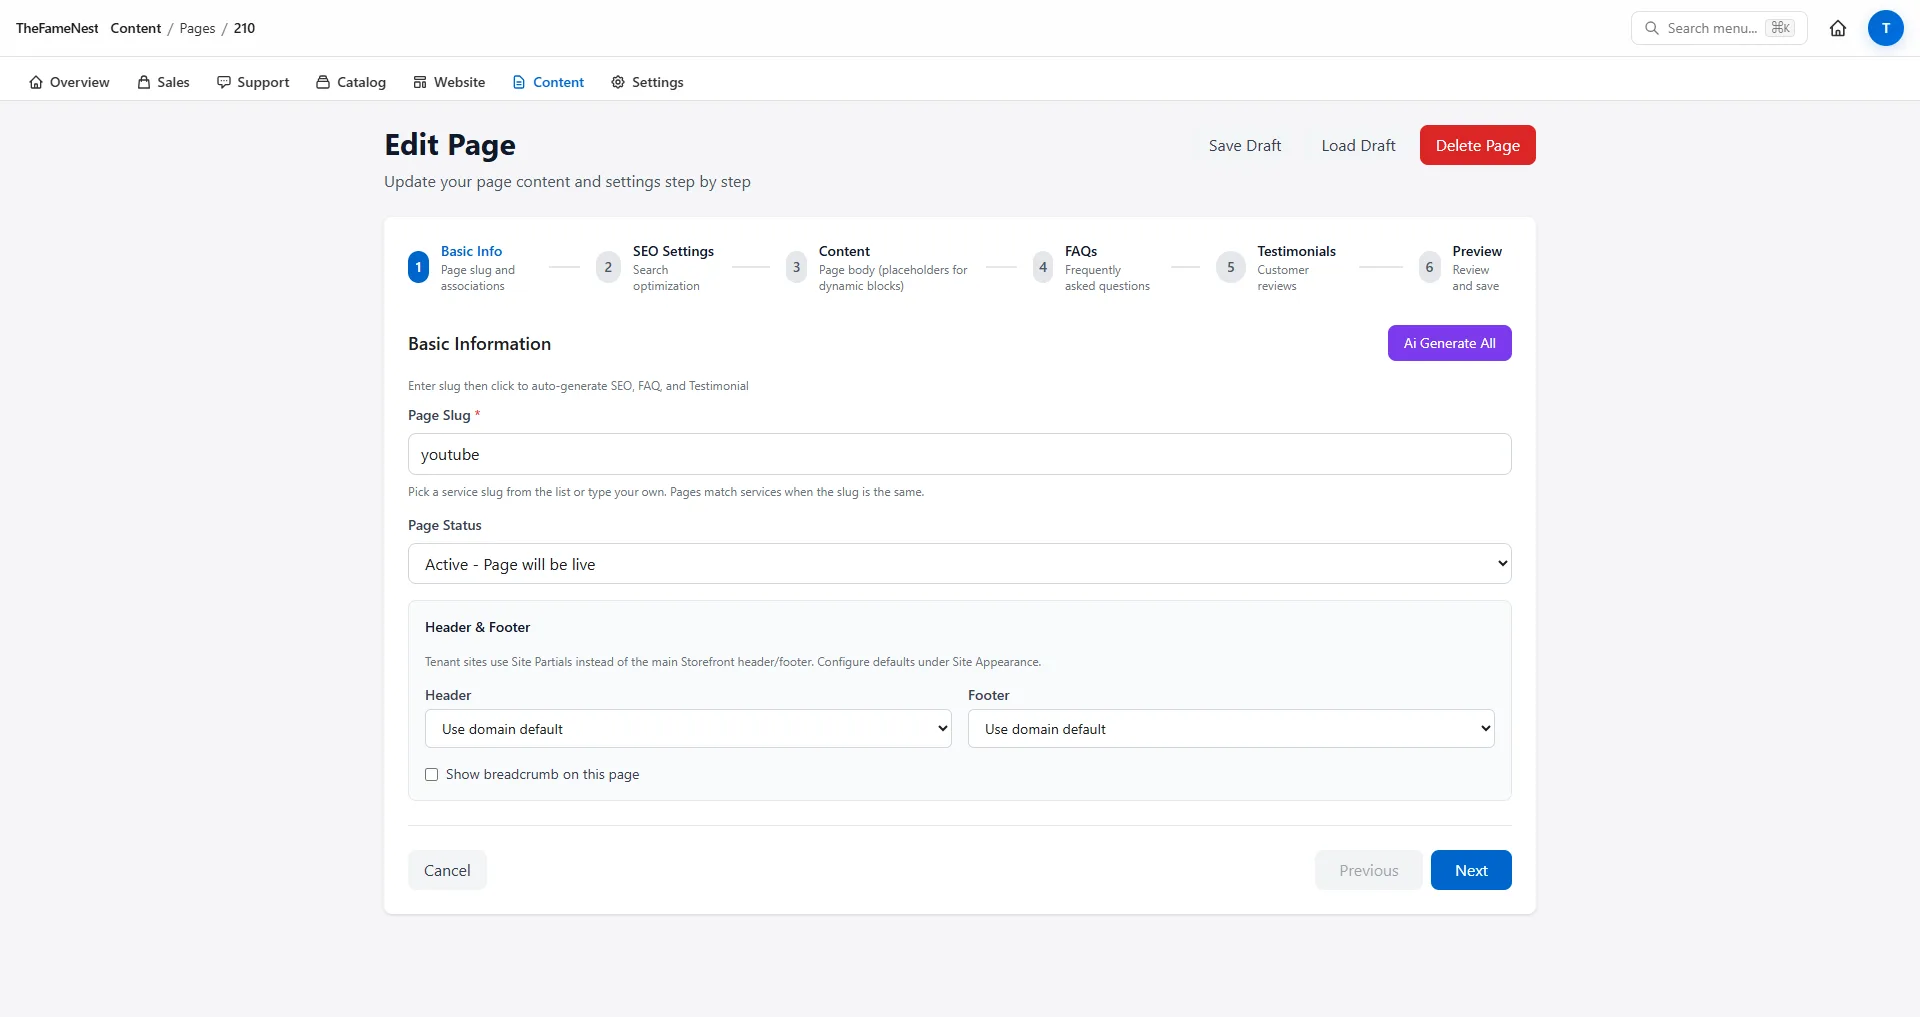Go to step 2 circle SEO Settings
1920x1017 pixels.
pos(608,267)
